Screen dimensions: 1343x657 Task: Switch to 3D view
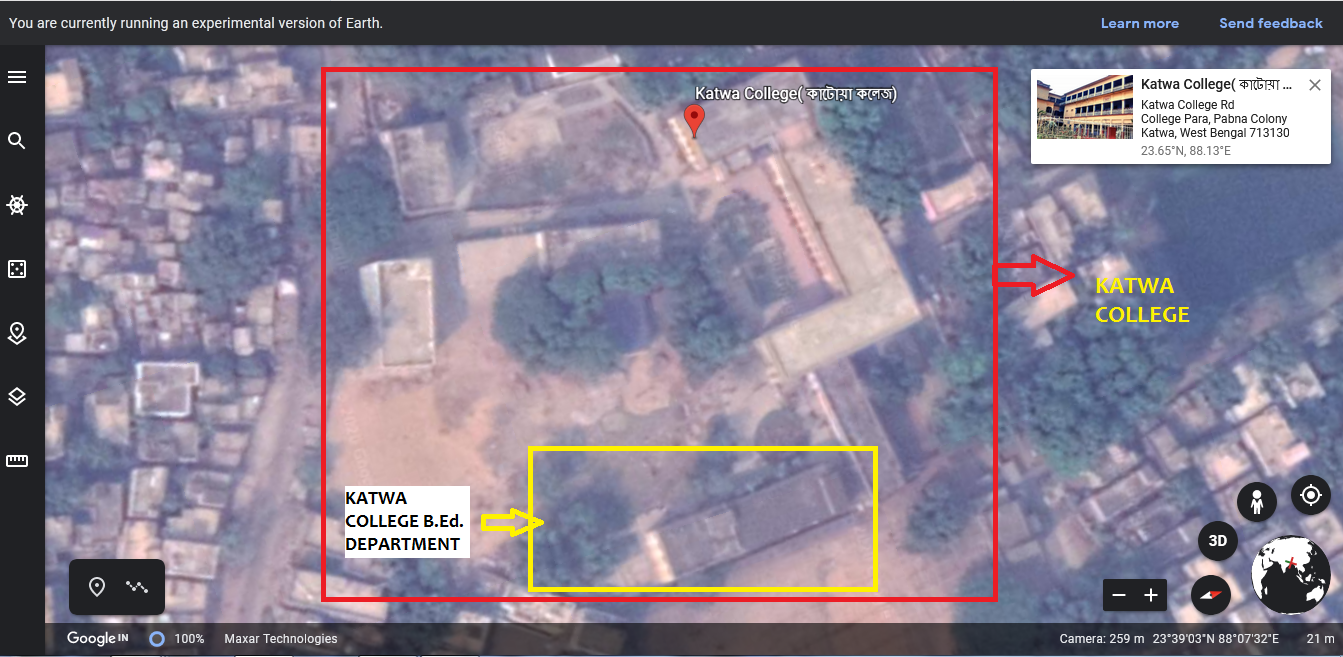coord(1218,542)
